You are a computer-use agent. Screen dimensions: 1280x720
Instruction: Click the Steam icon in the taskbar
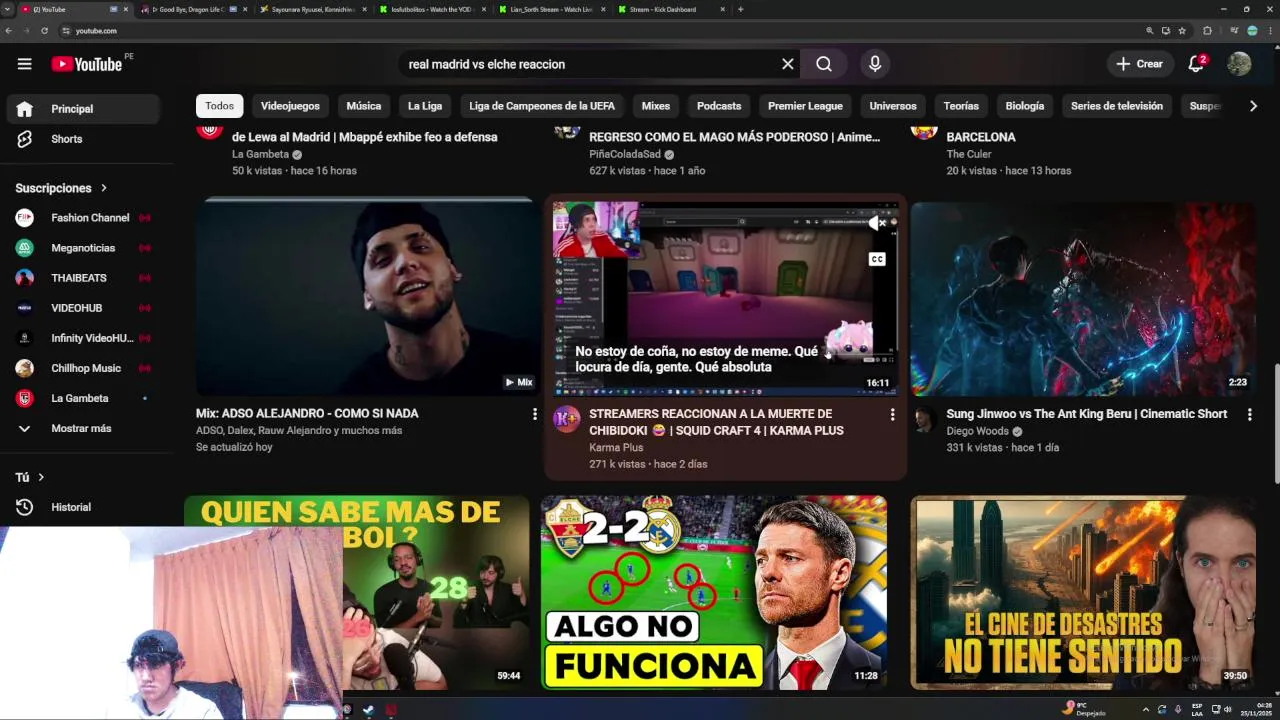tap(368, 710)
